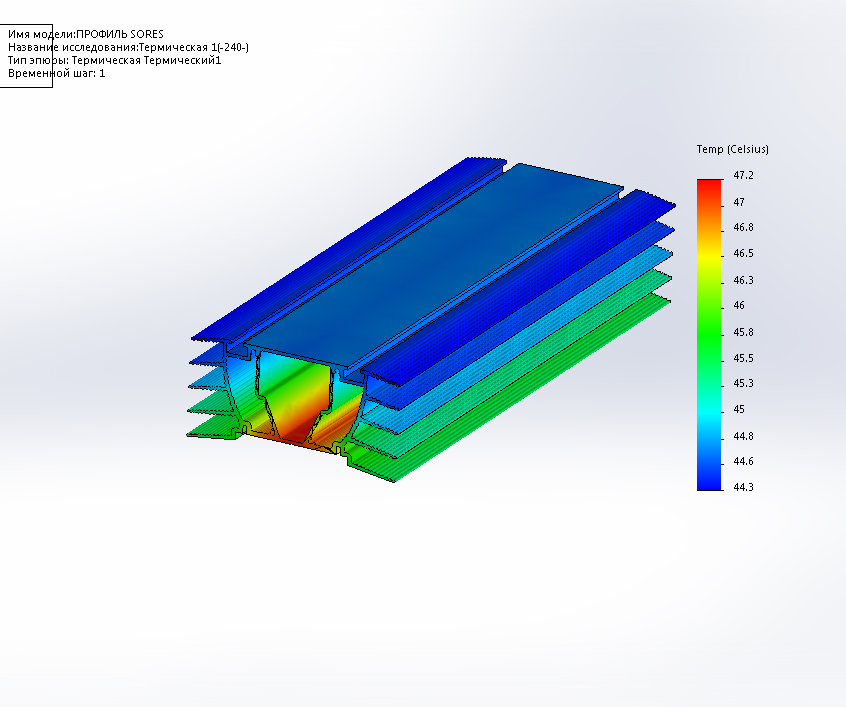
Task: Click the time step line 'Временной шаг: 1'
Action: [57, 73]
